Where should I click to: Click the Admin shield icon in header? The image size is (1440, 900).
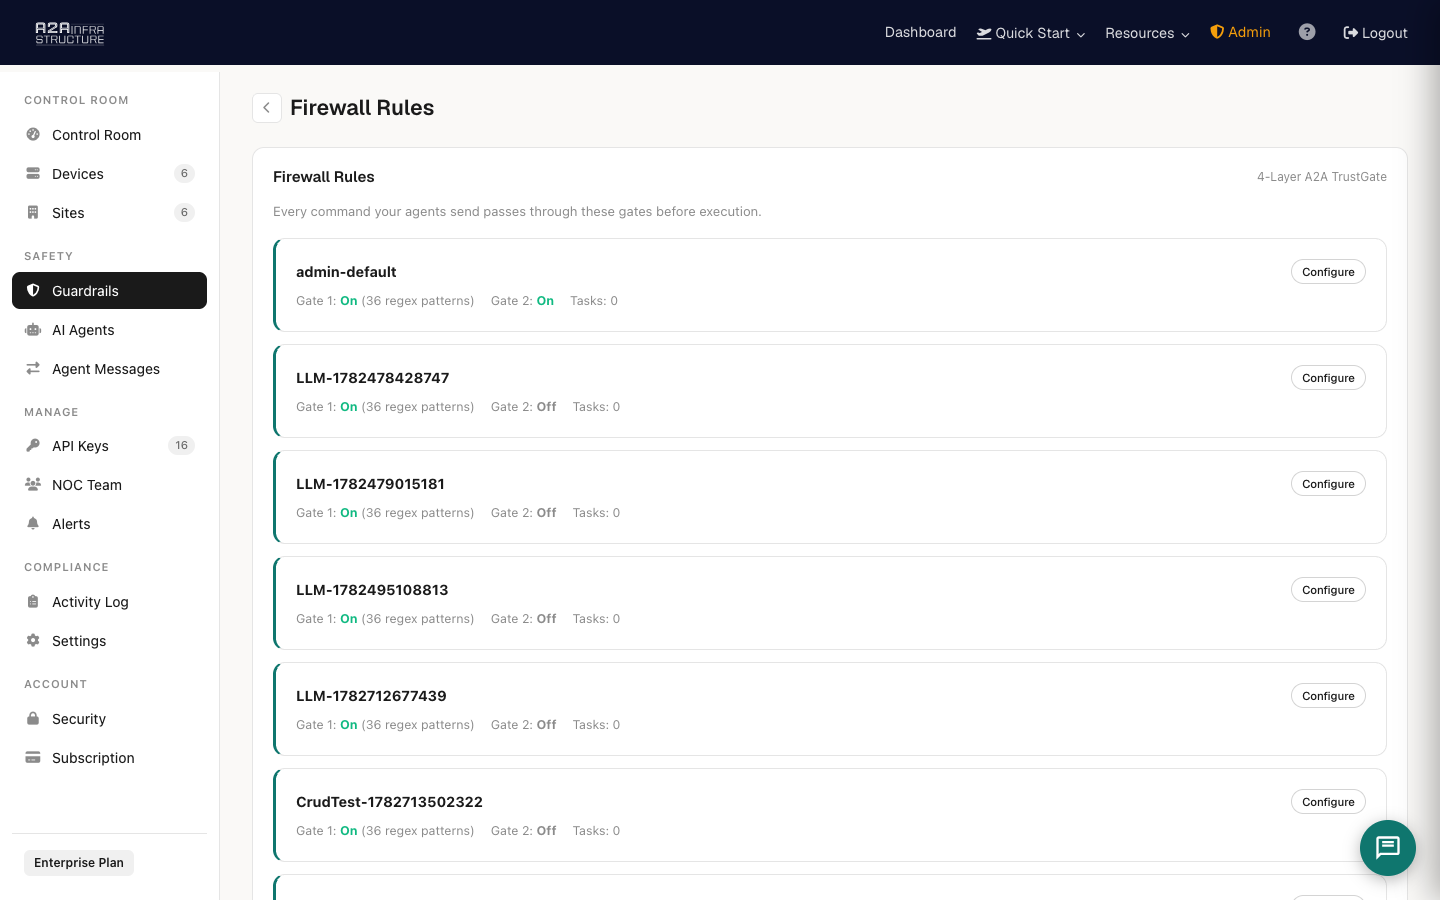[1217, 32]
